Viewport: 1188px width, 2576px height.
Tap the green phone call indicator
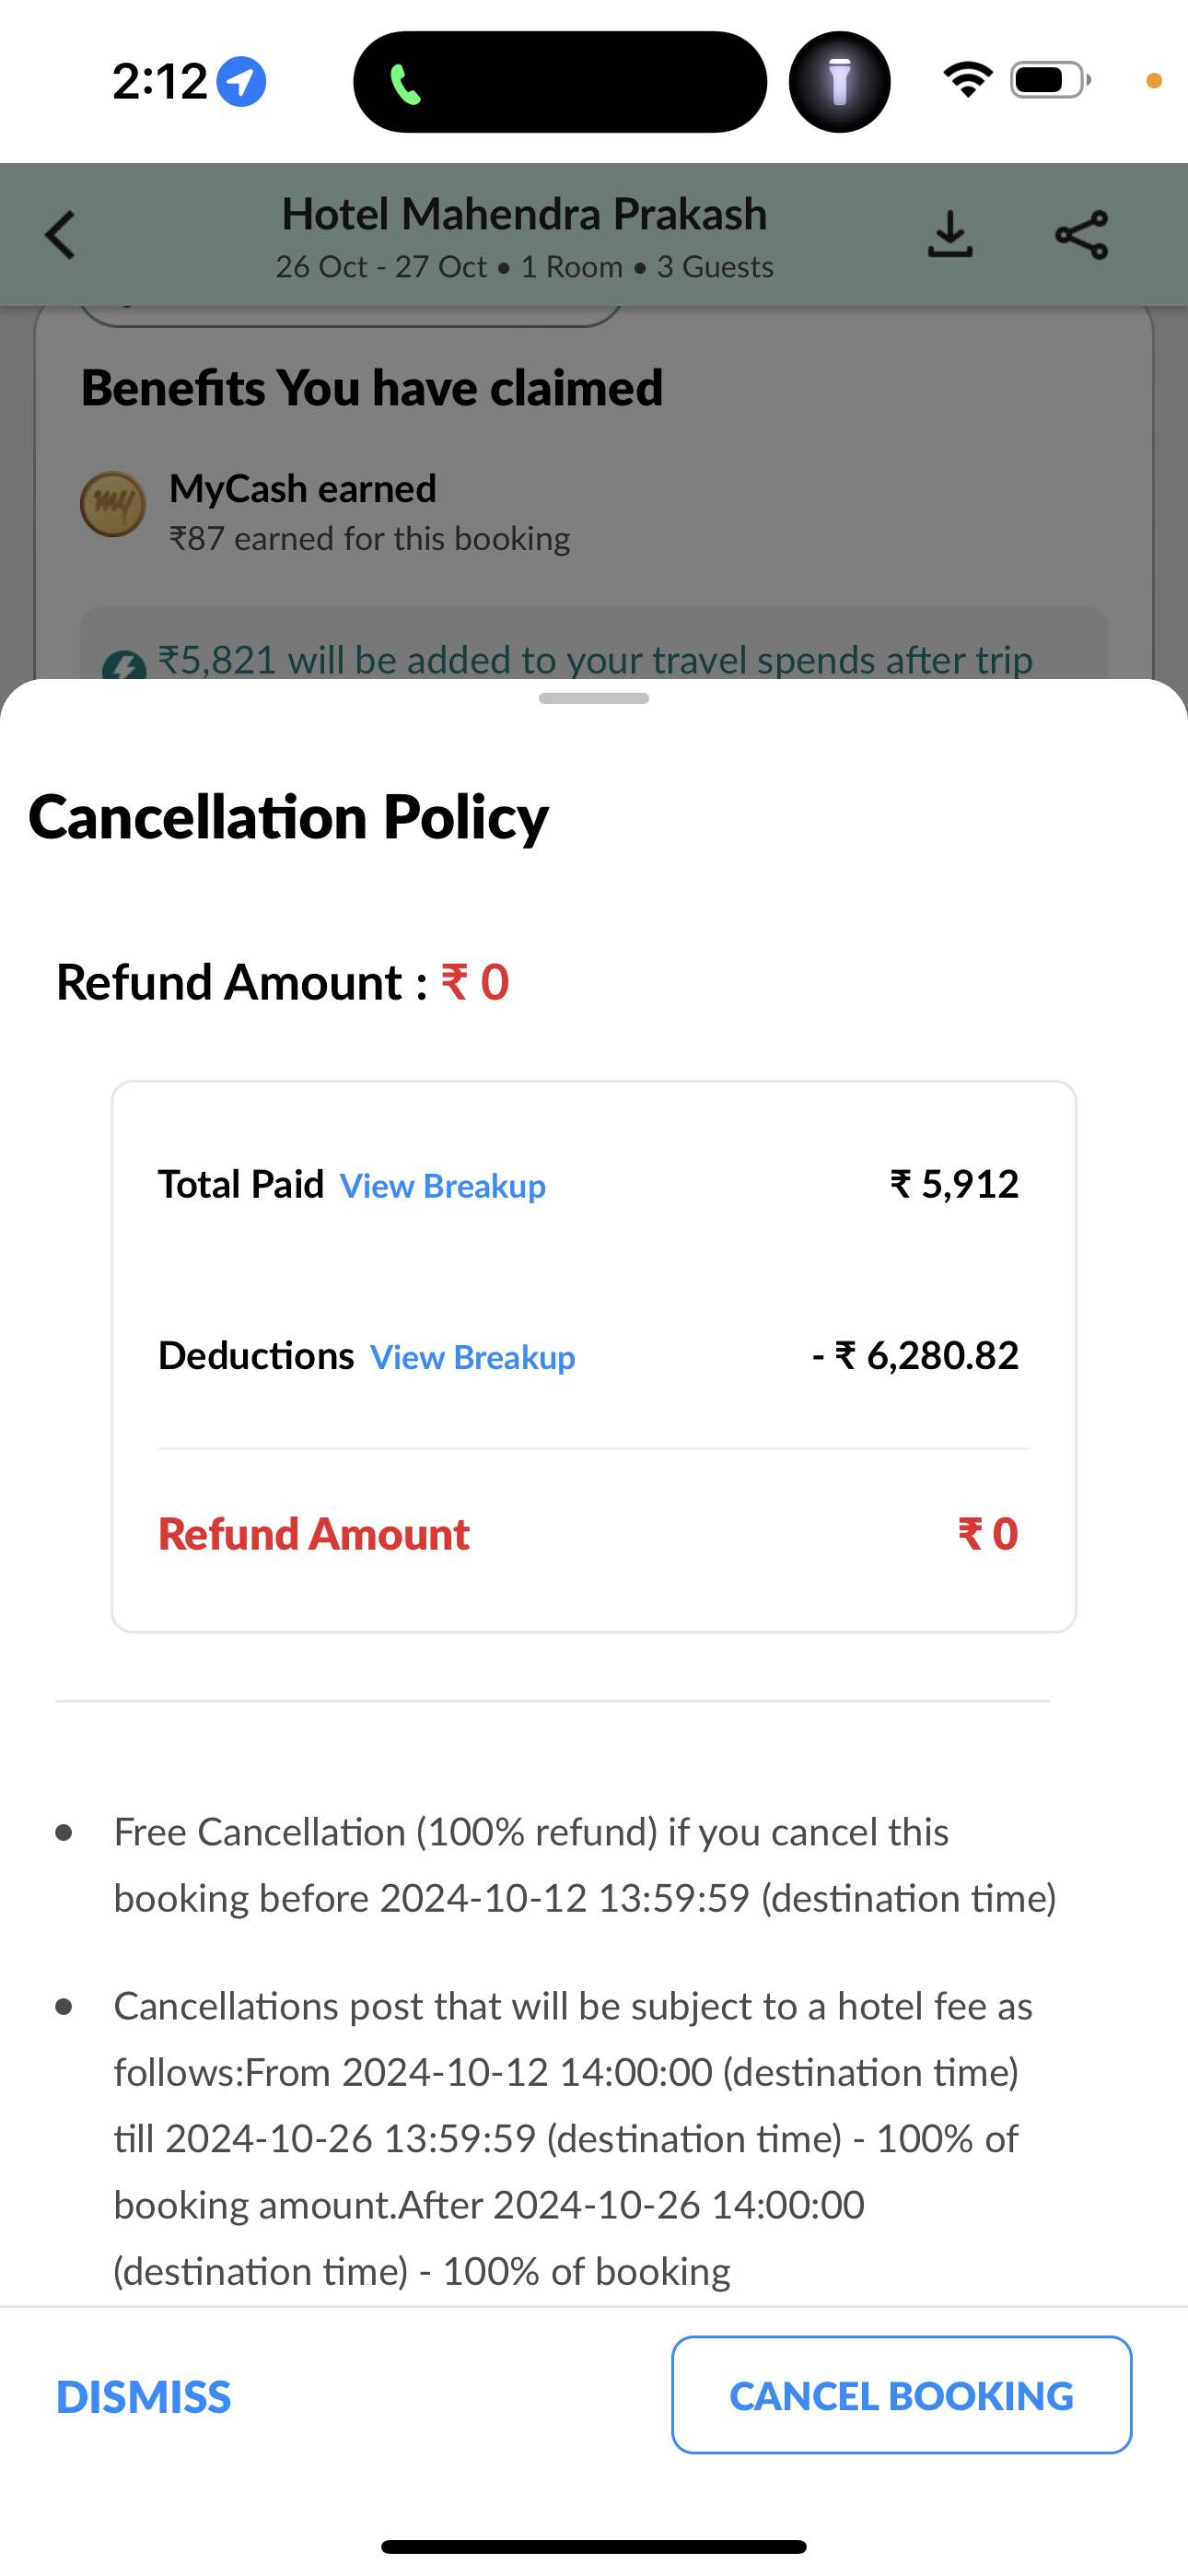(x=405, y=84)
